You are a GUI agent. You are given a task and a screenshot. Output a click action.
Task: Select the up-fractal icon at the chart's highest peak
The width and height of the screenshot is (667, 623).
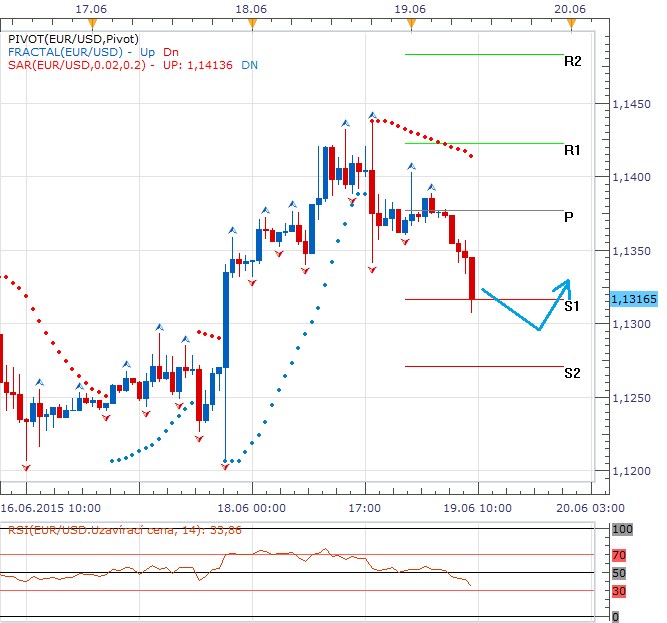pyautogui.click(x=372, y=116)
